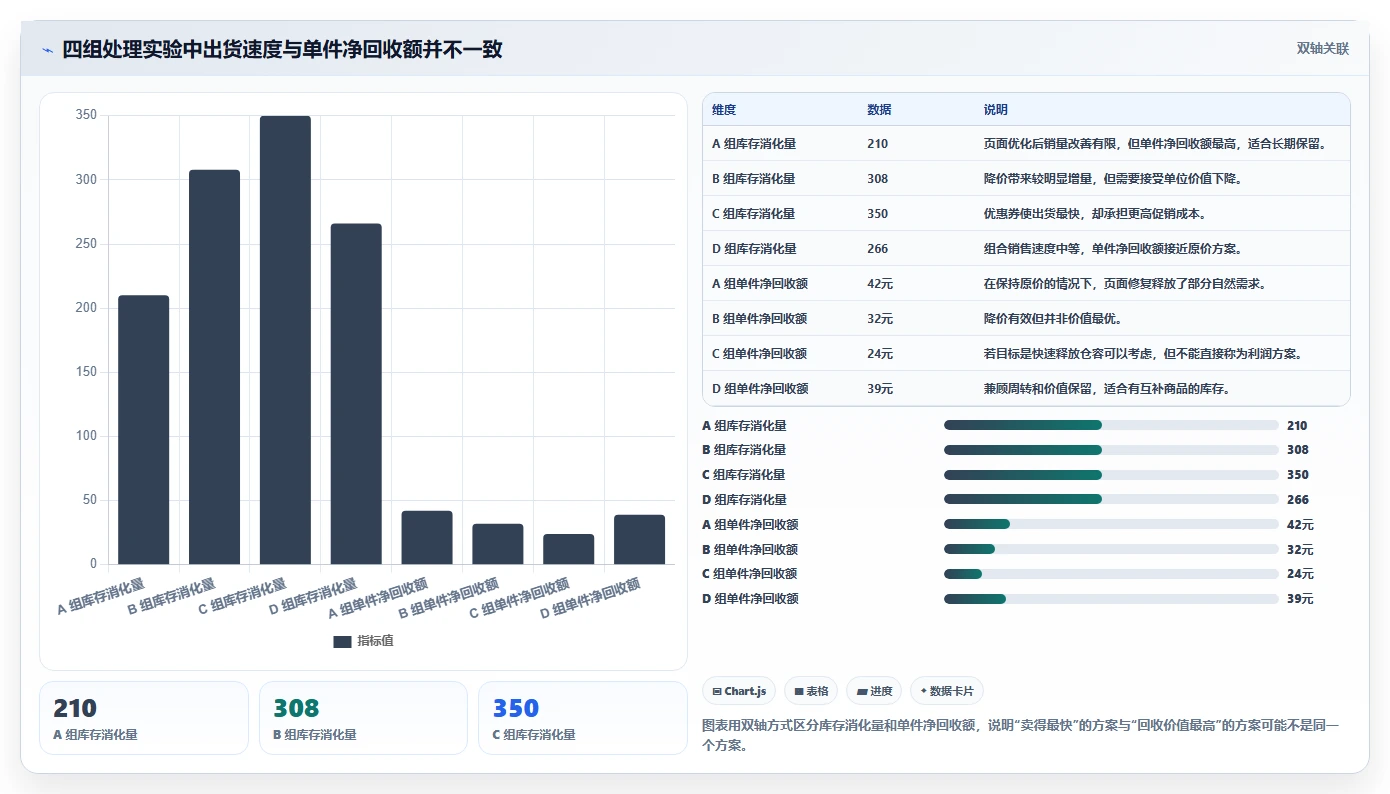Click progress bar for D 组单件净回收额

(x=1111, y=599)
